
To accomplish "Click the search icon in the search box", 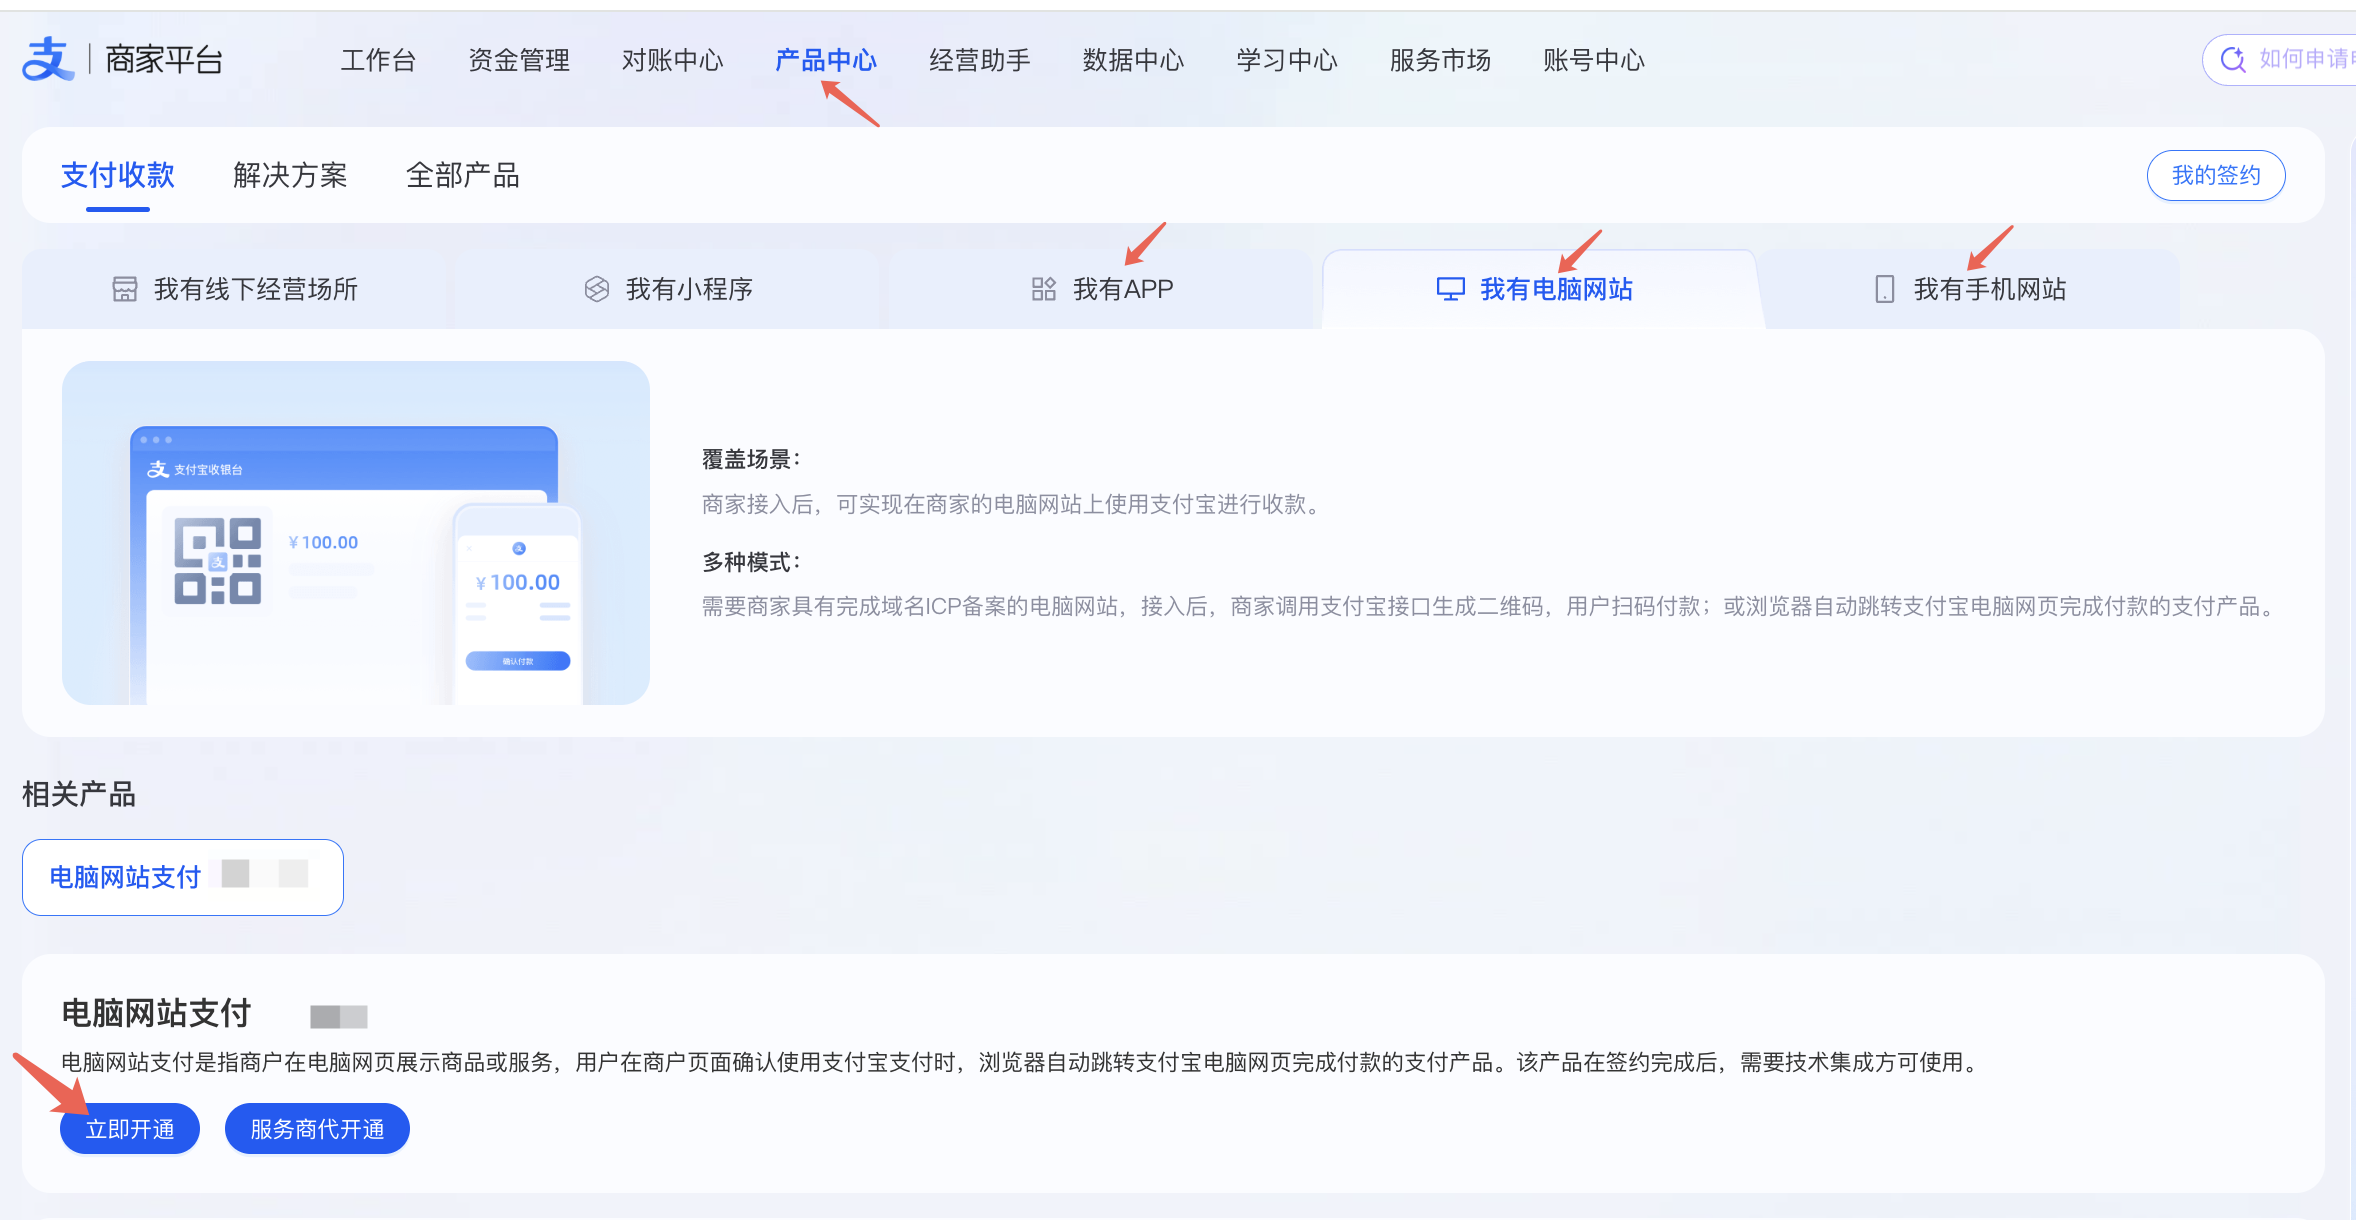I will 2232,60.
